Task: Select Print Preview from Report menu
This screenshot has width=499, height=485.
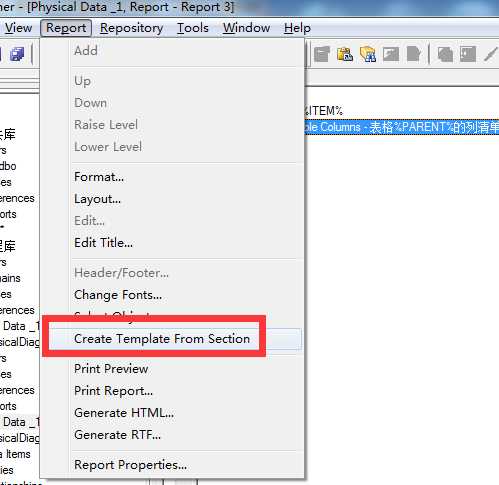Action: (111, 369)
